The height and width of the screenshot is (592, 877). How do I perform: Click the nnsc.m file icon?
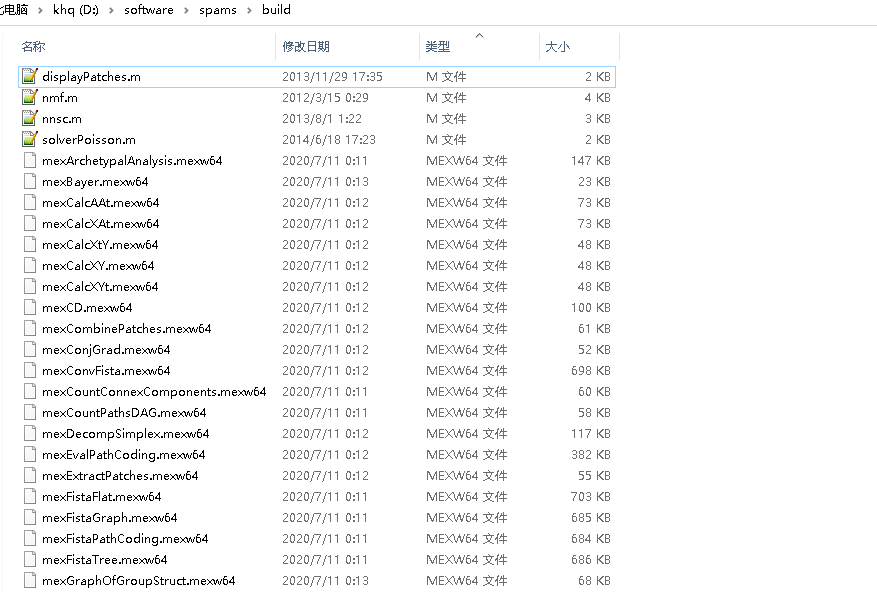pyautogui.click(x=30, y=118)
